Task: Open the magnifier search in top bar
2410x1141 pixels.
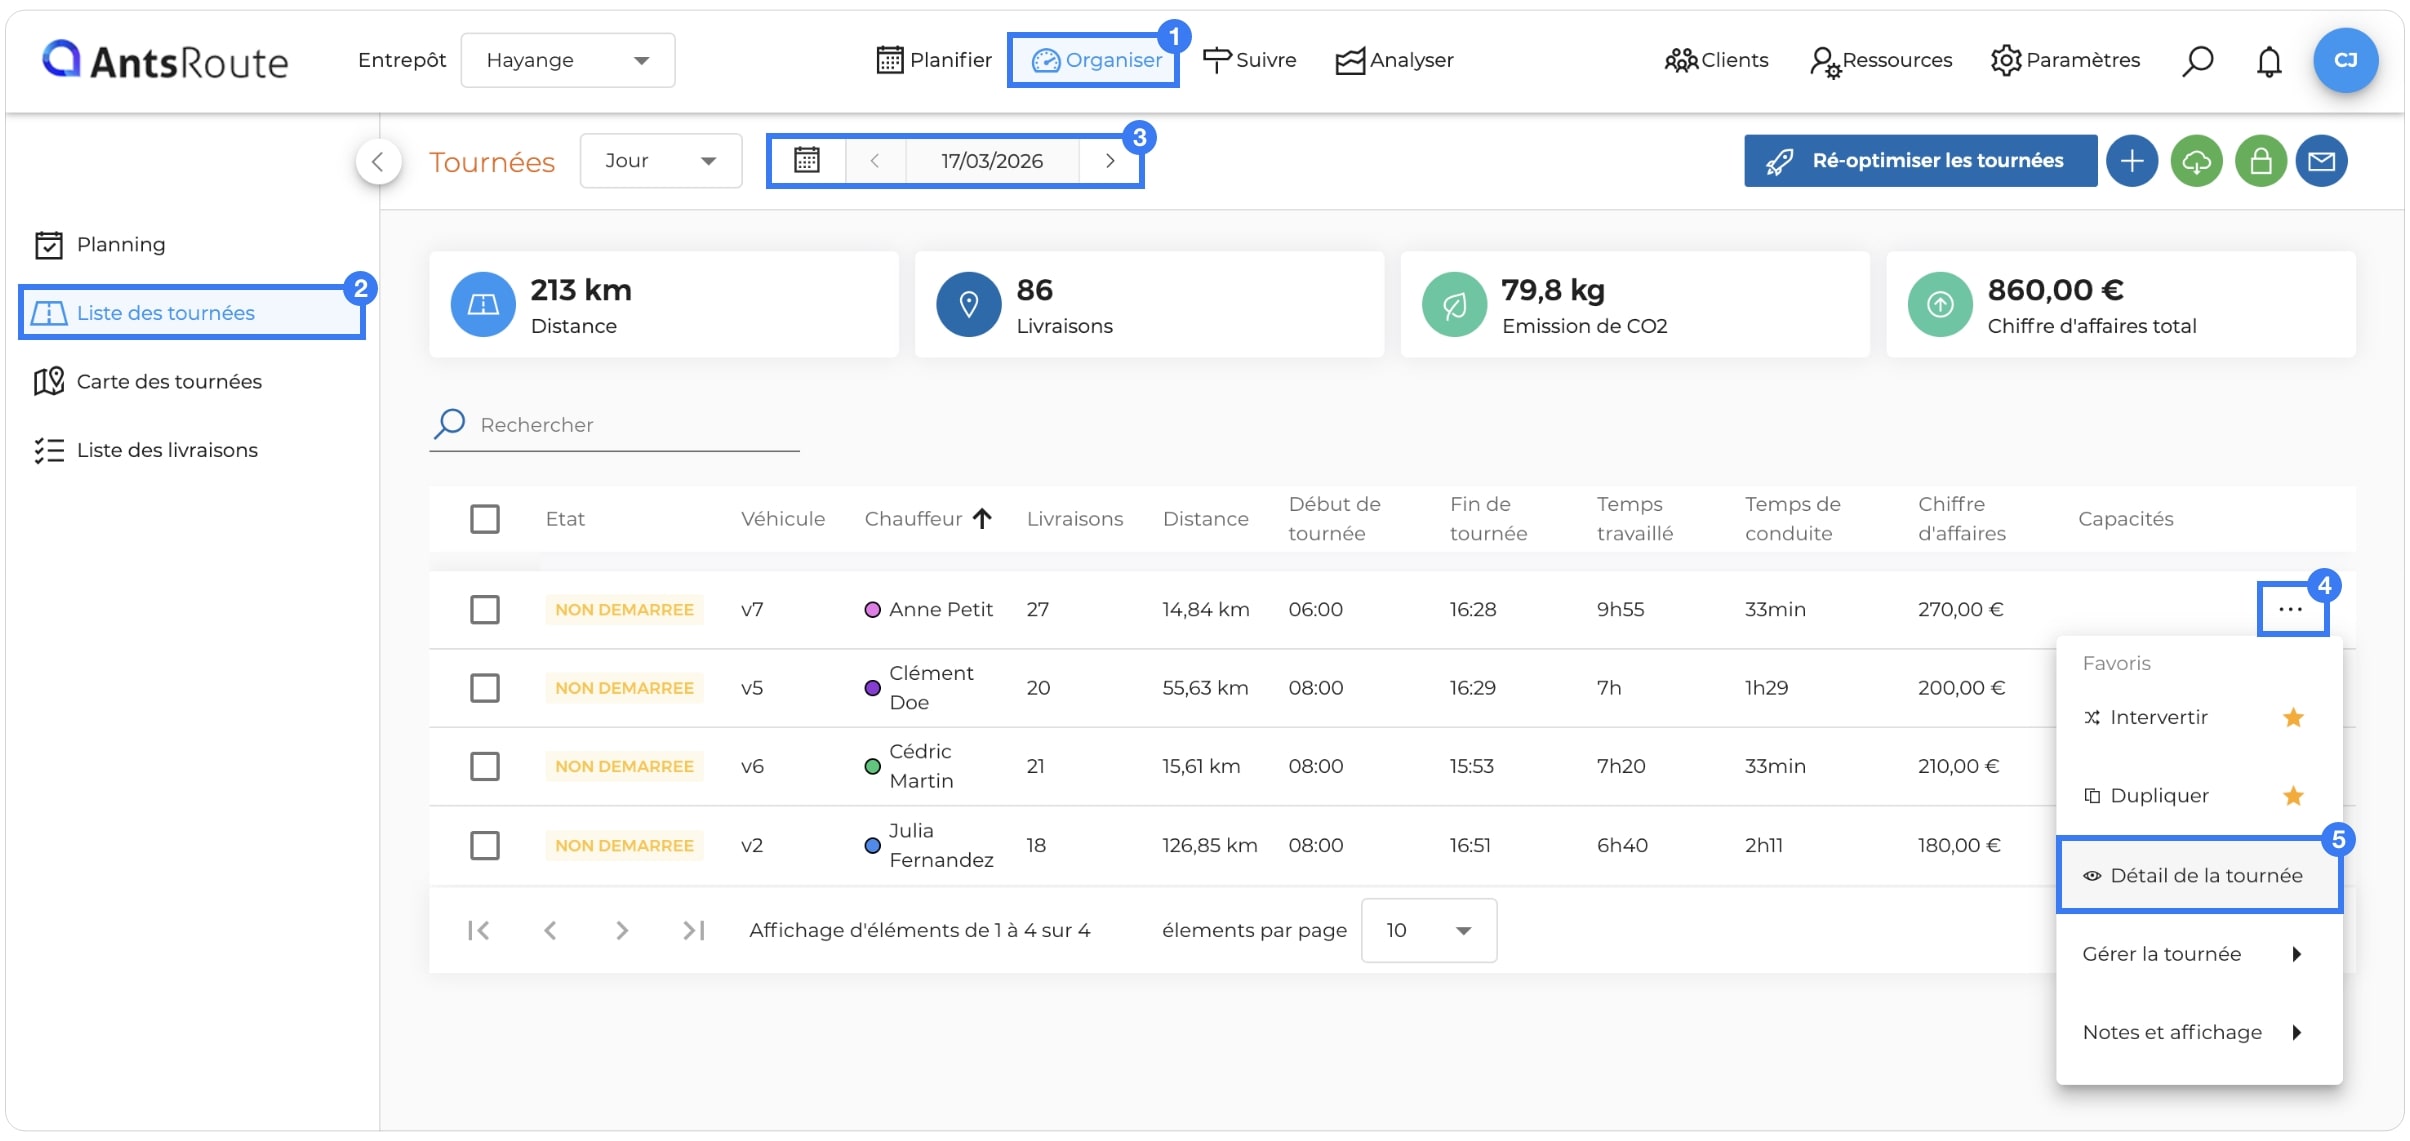Action: coord(2197,61)
